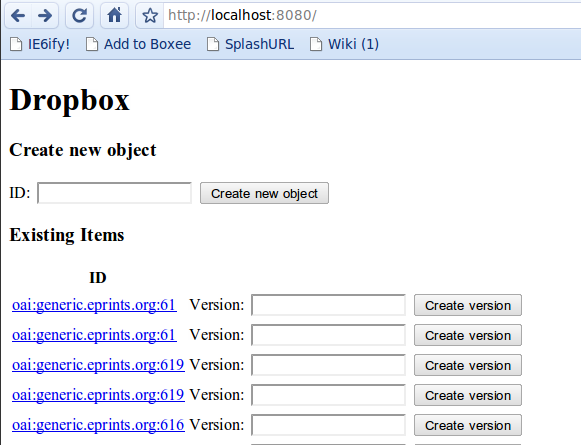Bookmark this page with the star icon
Image resolution: width=581 pixels, height=445 pixels.
[150, 16]
